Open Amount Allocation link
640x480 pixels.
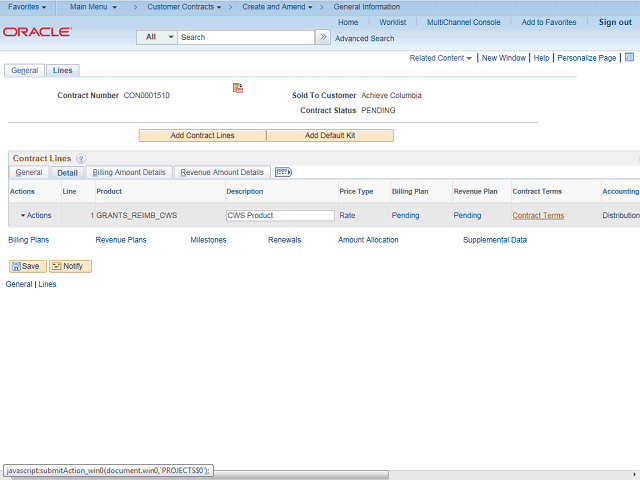tap(368, 240)
